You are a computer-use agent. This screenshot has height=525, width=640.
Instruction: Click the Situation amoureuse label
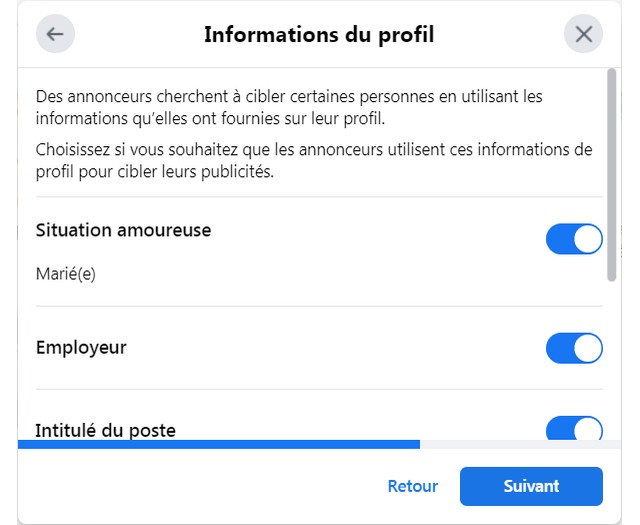[x=123, y=230]
